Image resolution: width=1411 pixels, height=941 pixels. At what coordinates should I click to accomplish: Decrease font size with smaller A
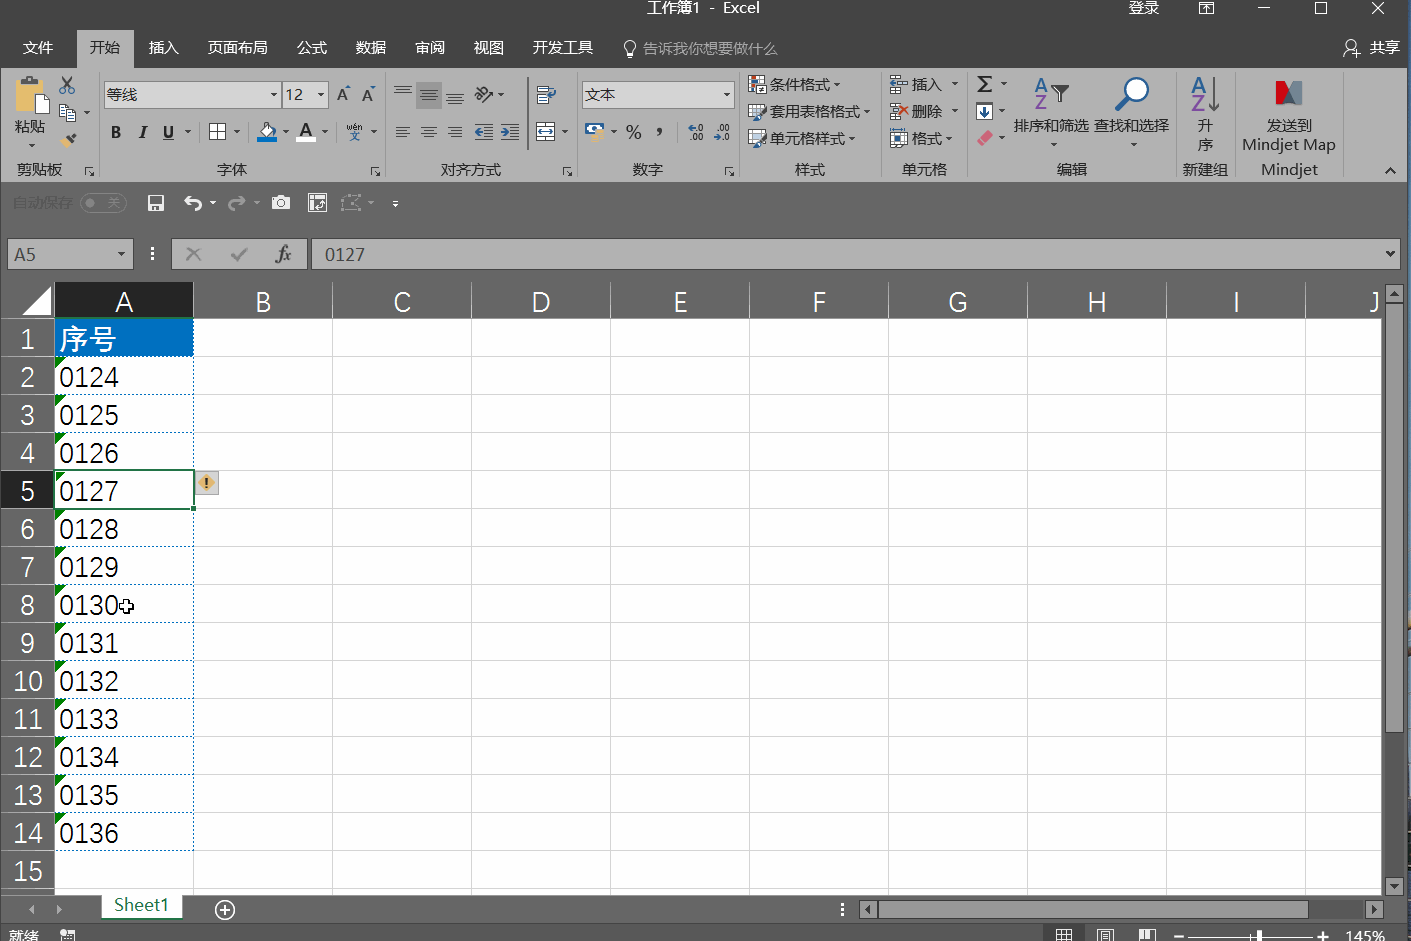pyautogui.click(x=368, y=94)
